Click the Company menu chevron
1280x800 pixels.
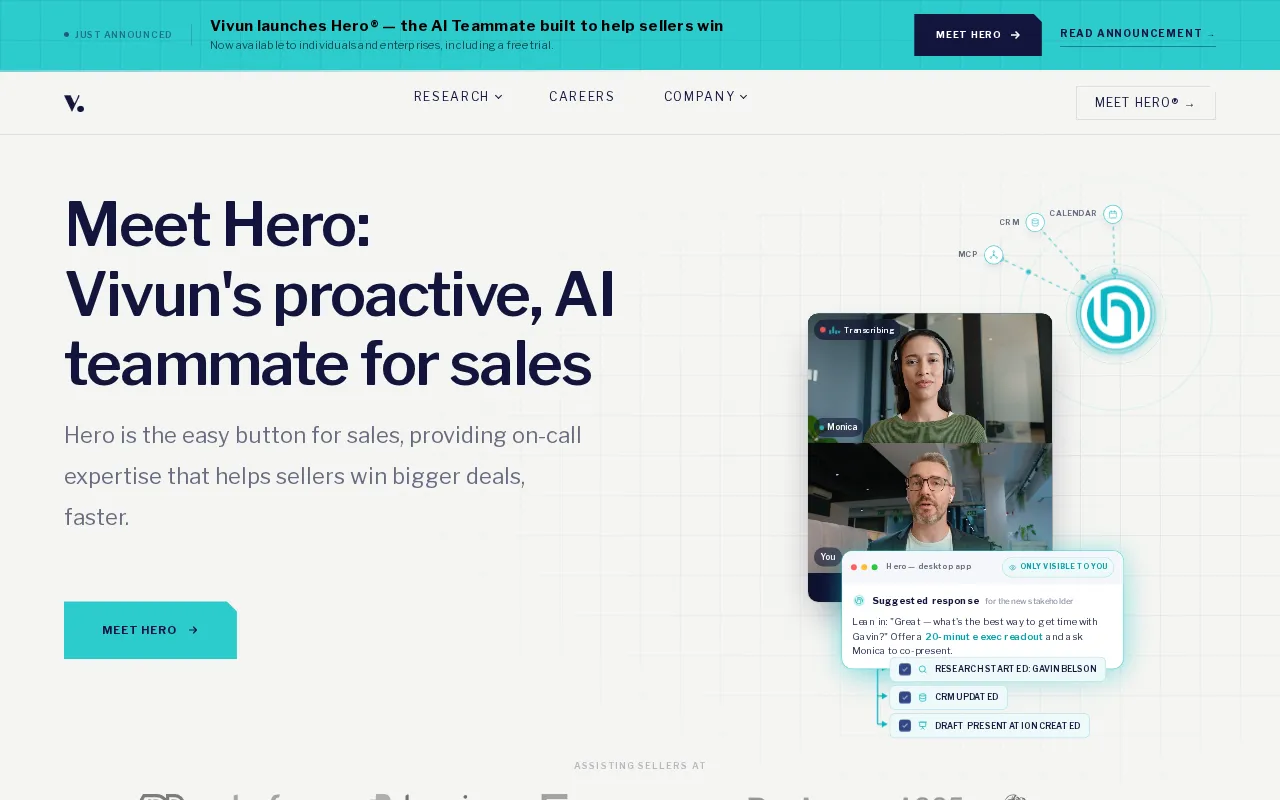(744, 97)
